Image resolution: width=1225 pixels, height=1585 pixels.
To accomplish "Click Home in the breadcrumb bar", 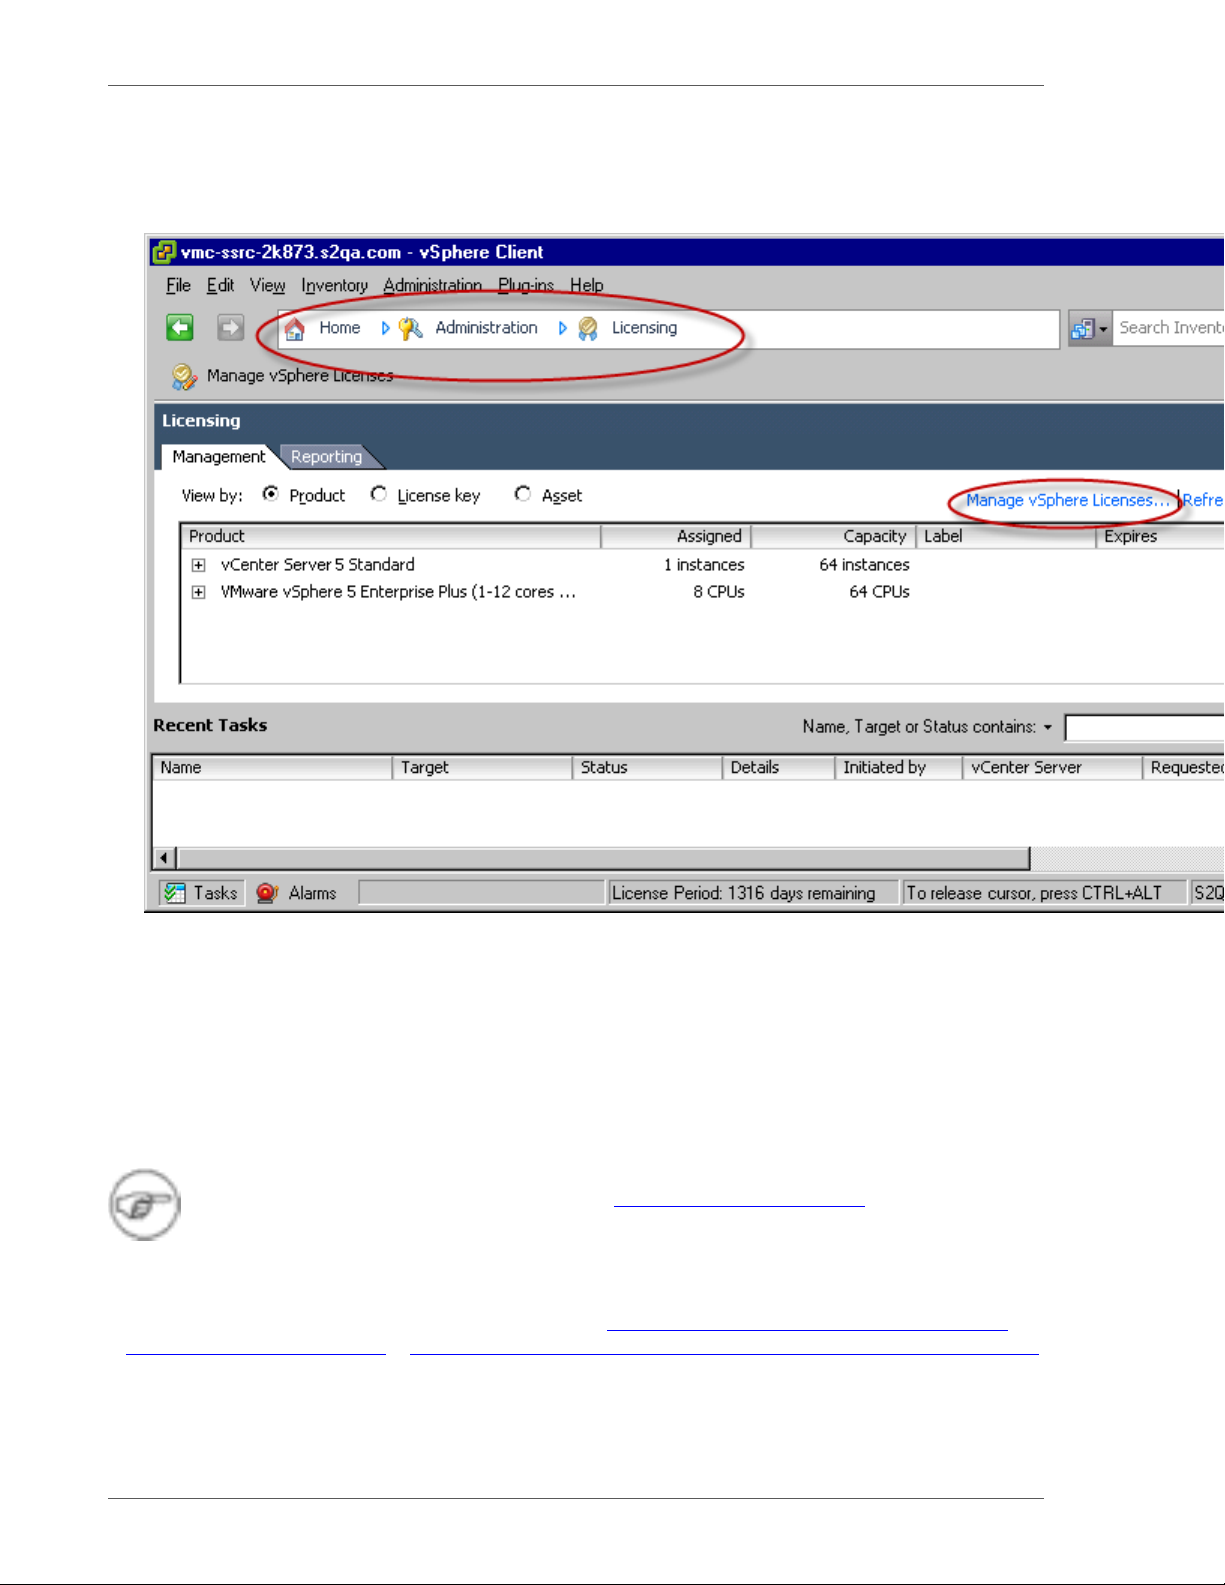I will click(339, 328).
